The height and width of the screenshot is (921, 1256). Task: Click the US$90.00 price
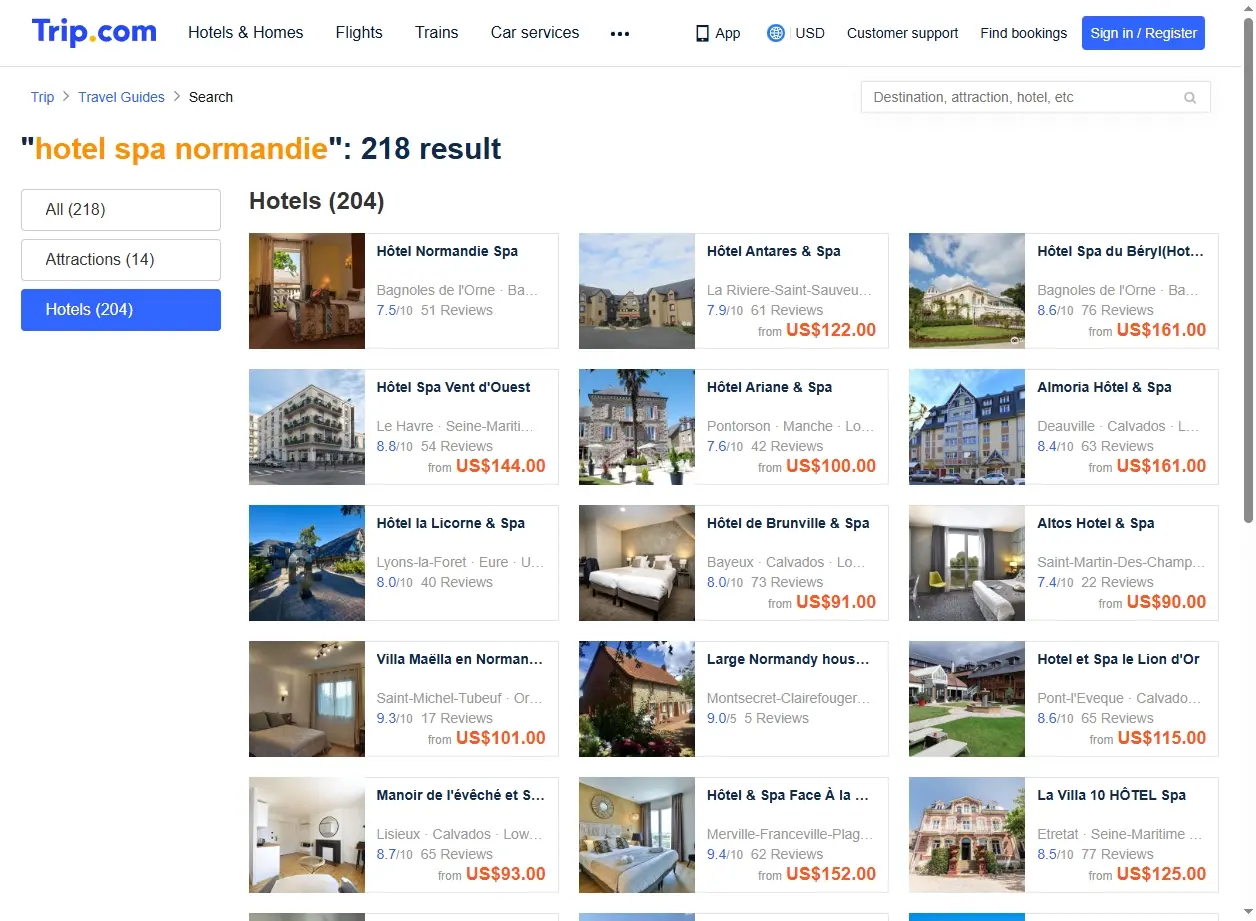point(1166,602)
